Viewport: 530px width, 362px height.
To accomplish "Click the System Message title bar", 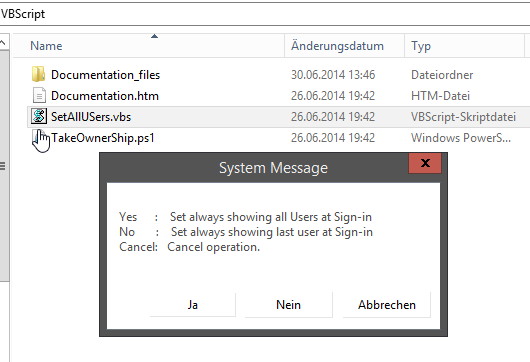I will tap(254, 168).
